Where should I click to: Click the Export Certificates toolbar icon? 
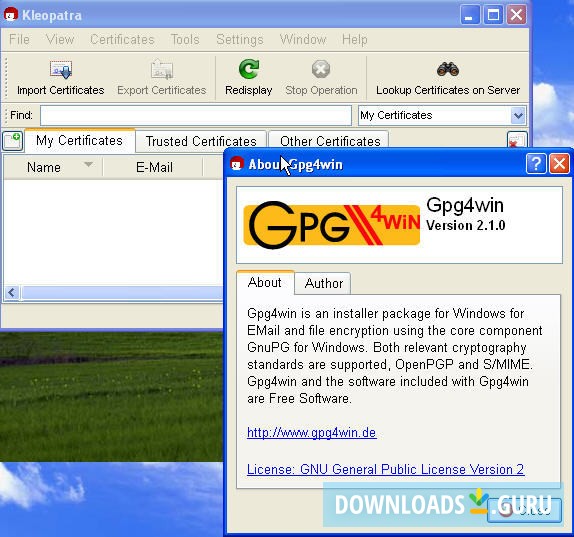coord(161,70)
